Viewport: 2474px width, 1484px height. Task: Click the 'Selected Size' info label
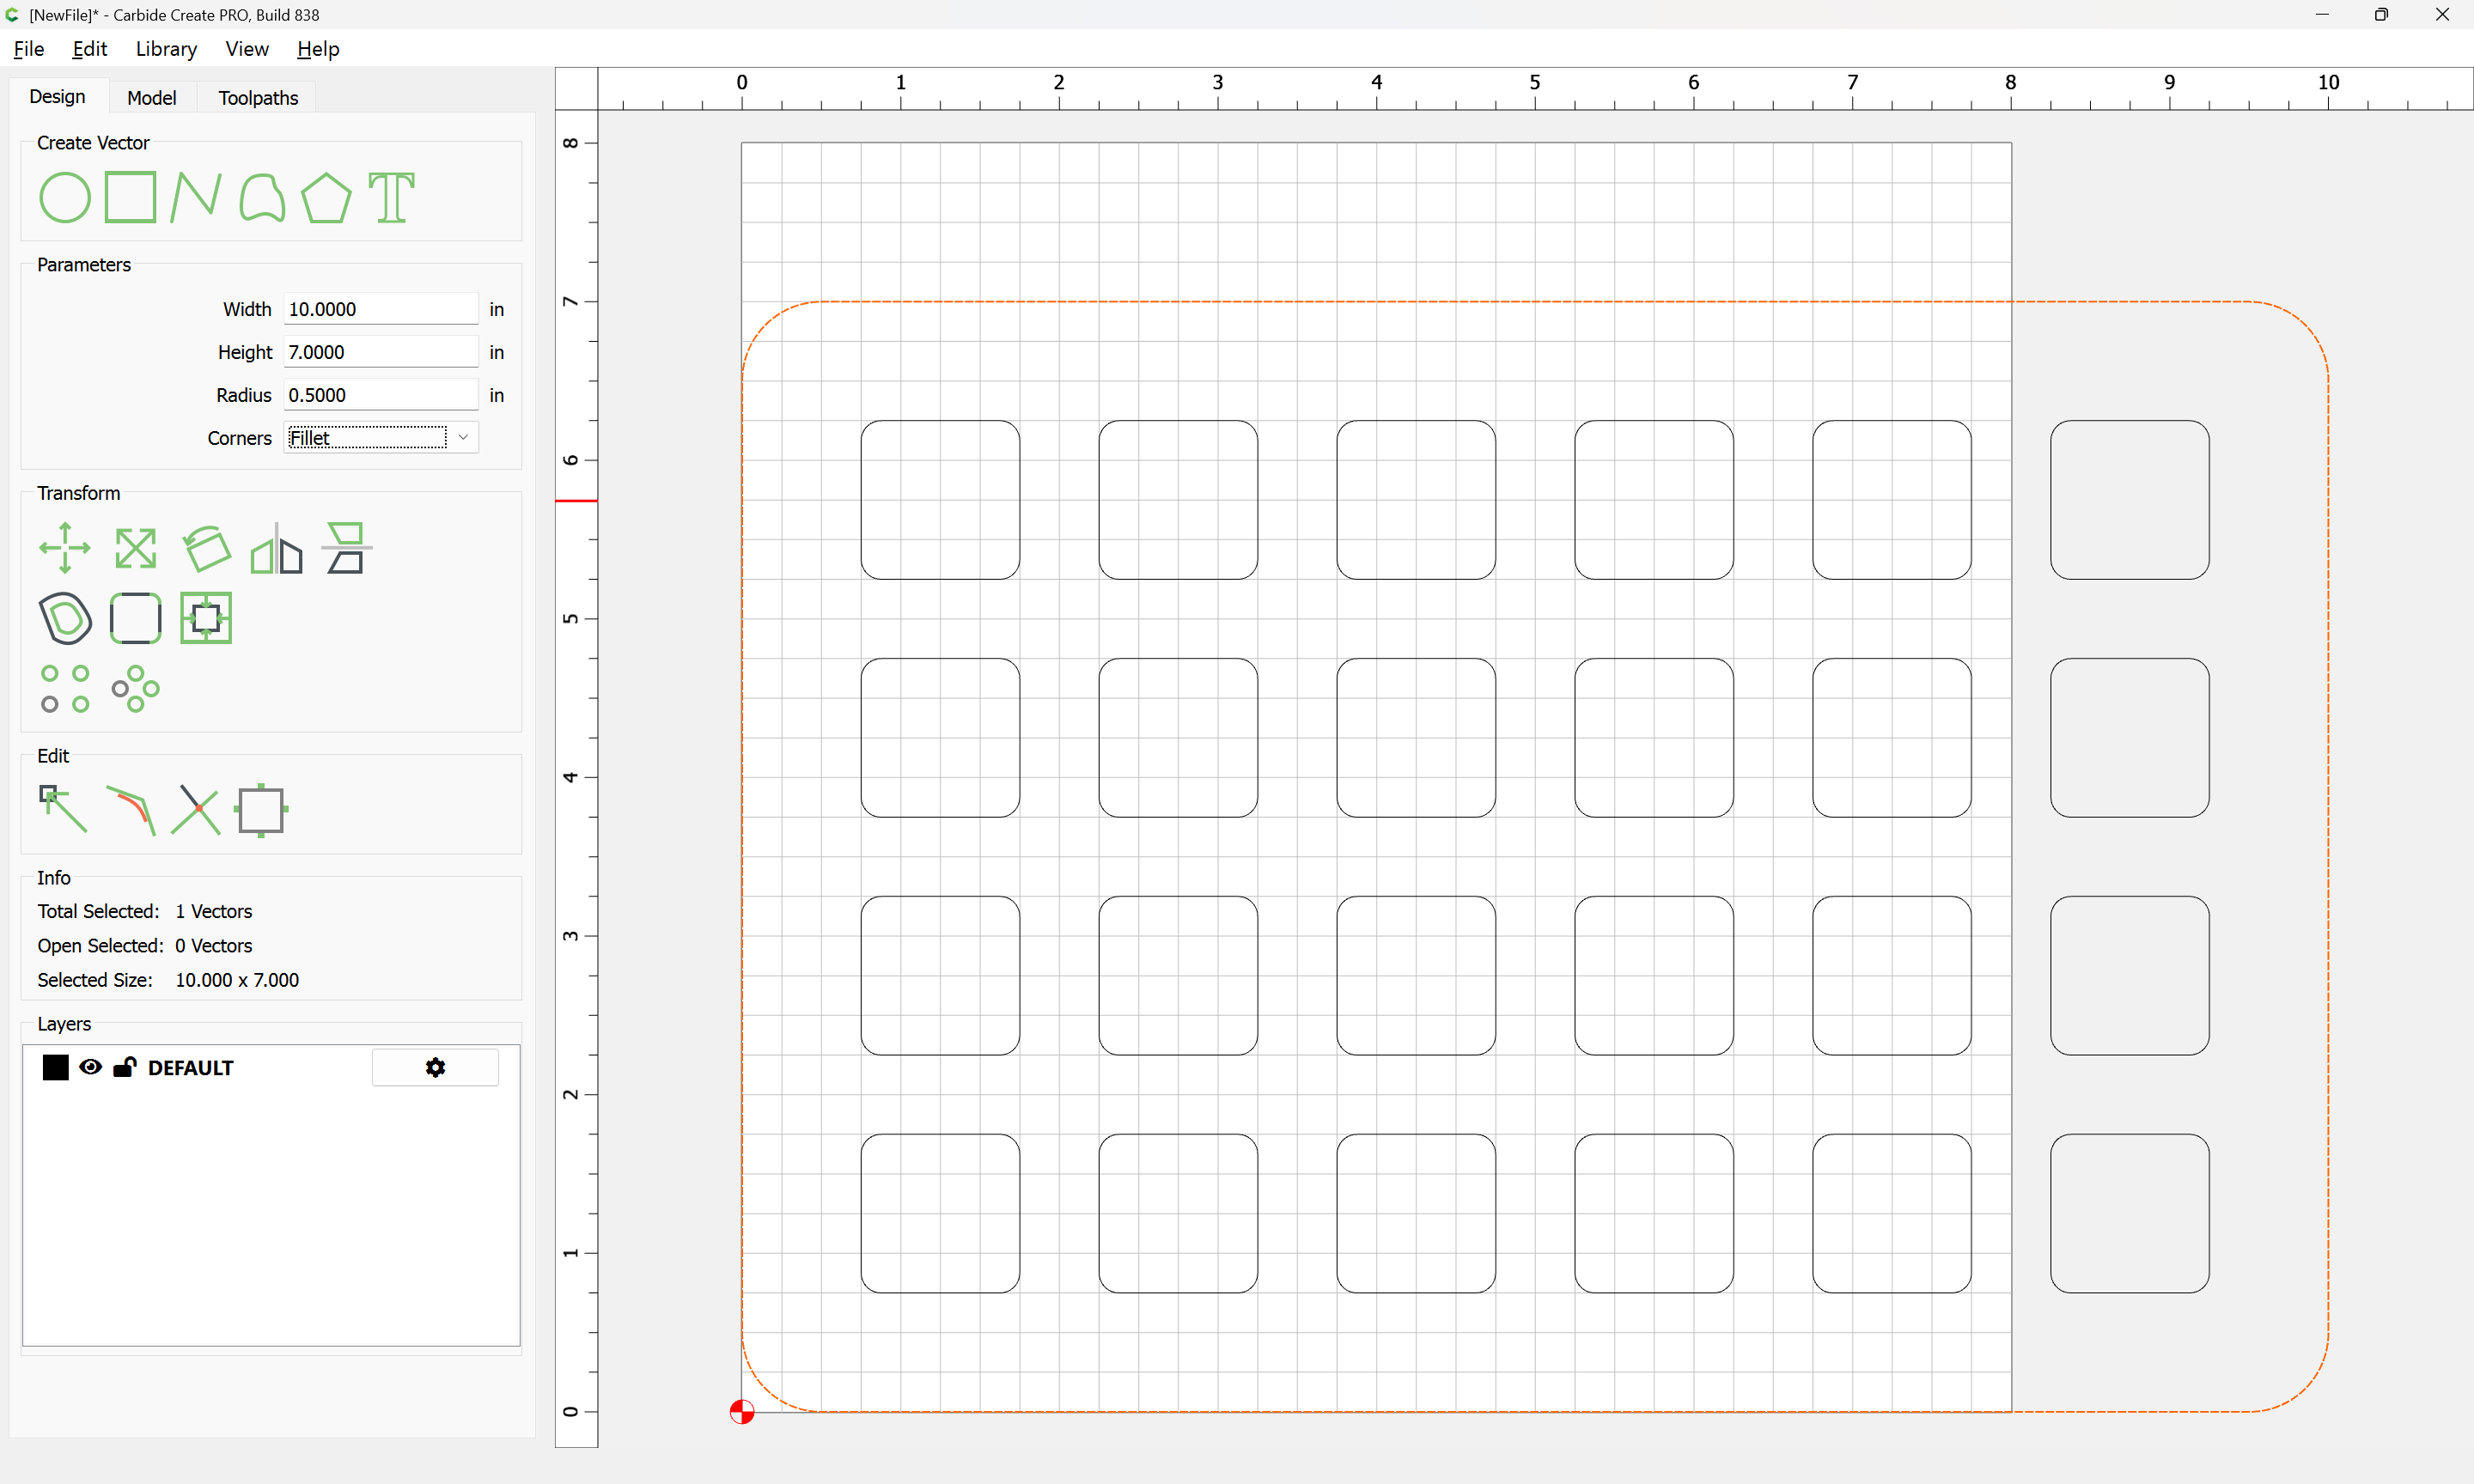pyautogui.click(x=95, y=980)
